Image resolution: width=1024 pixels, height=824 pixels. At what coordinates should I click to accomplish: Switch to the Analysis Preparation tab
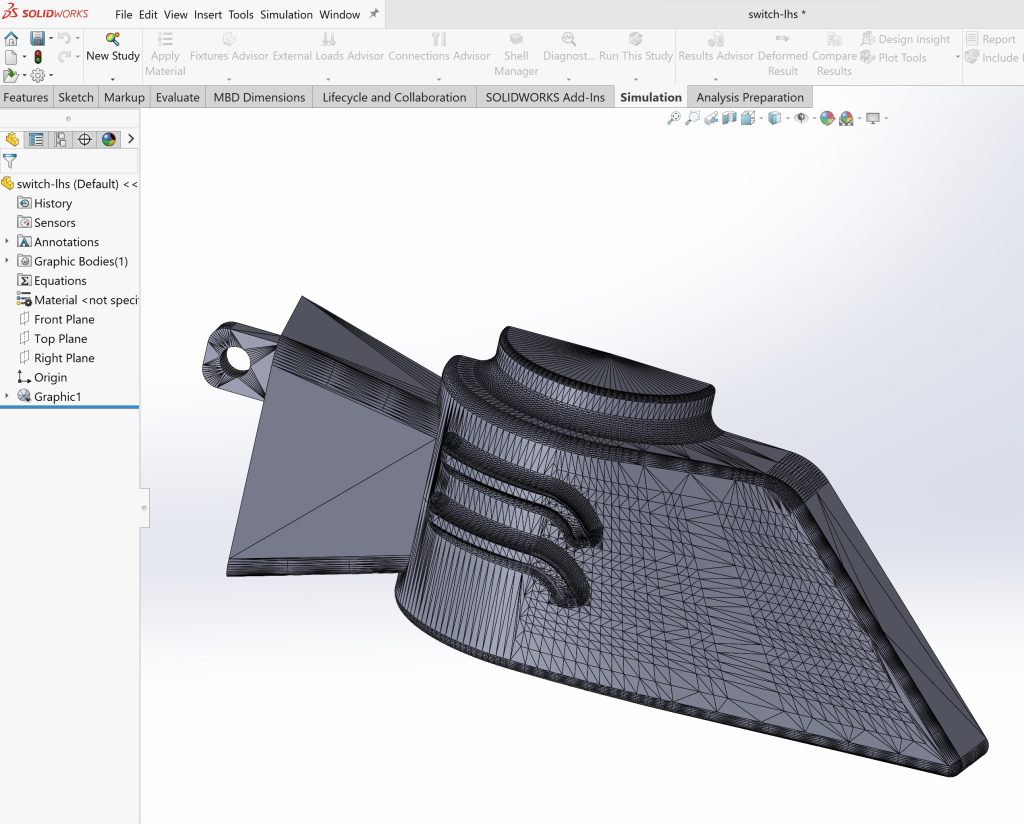pyautogui.click(x=750, y=97)
